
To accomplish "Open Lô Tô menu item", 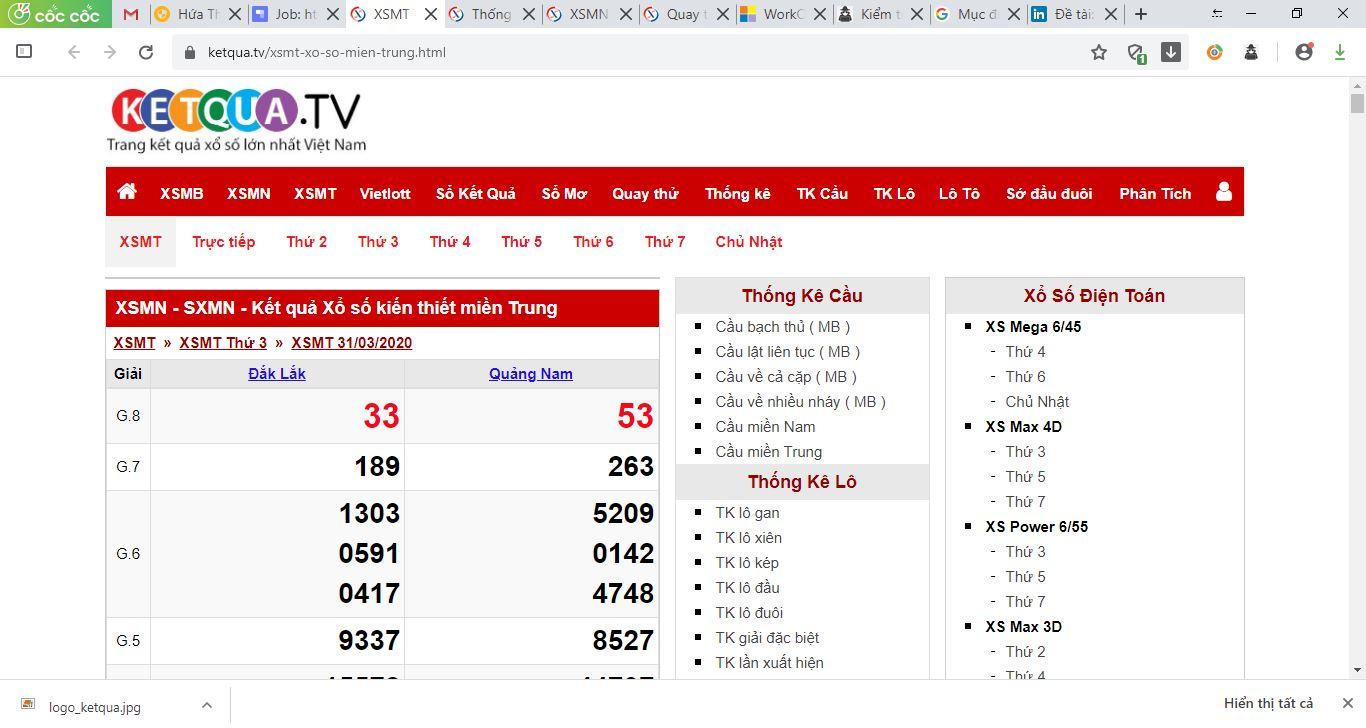I will [959, 193].
